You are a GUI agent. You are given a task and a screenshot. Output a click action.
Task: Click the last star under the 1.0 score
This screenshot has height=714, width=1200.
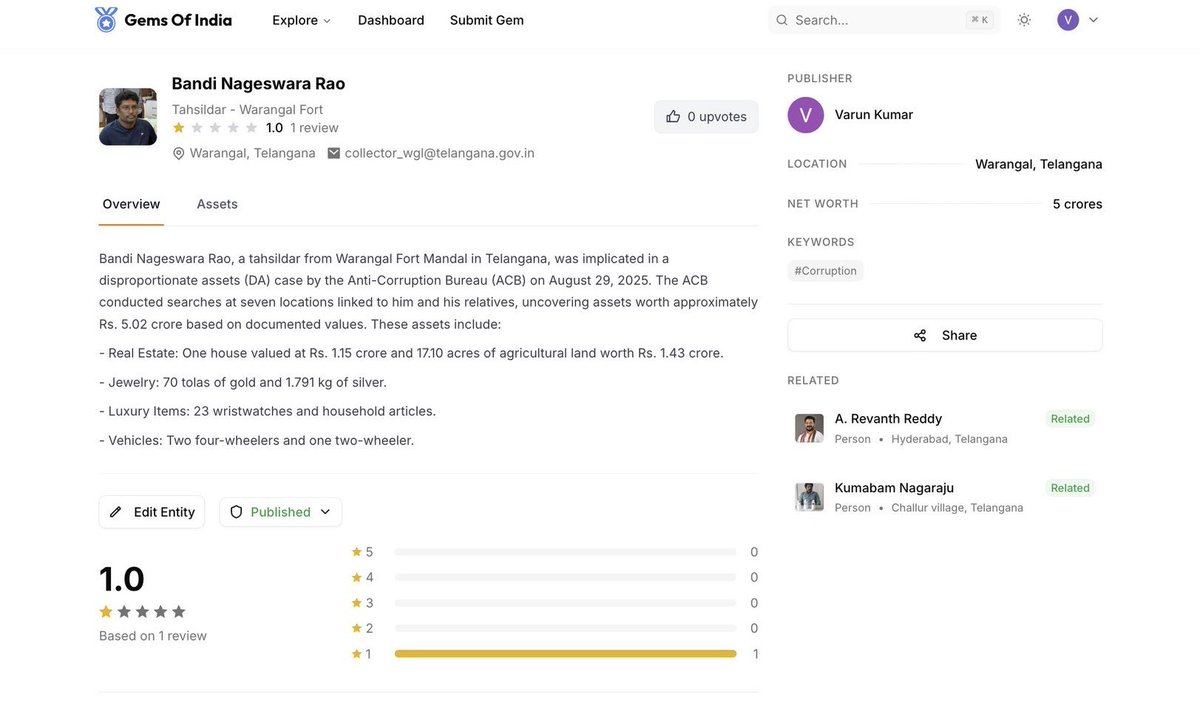pyautogui.click(x=179, y=611)
